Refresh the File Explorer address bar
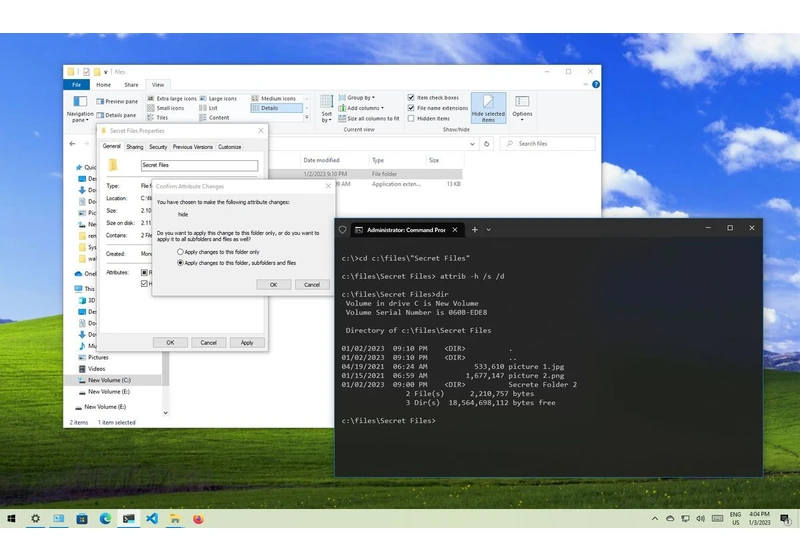This screenshot has width=800, height=560. pos(487,144)
